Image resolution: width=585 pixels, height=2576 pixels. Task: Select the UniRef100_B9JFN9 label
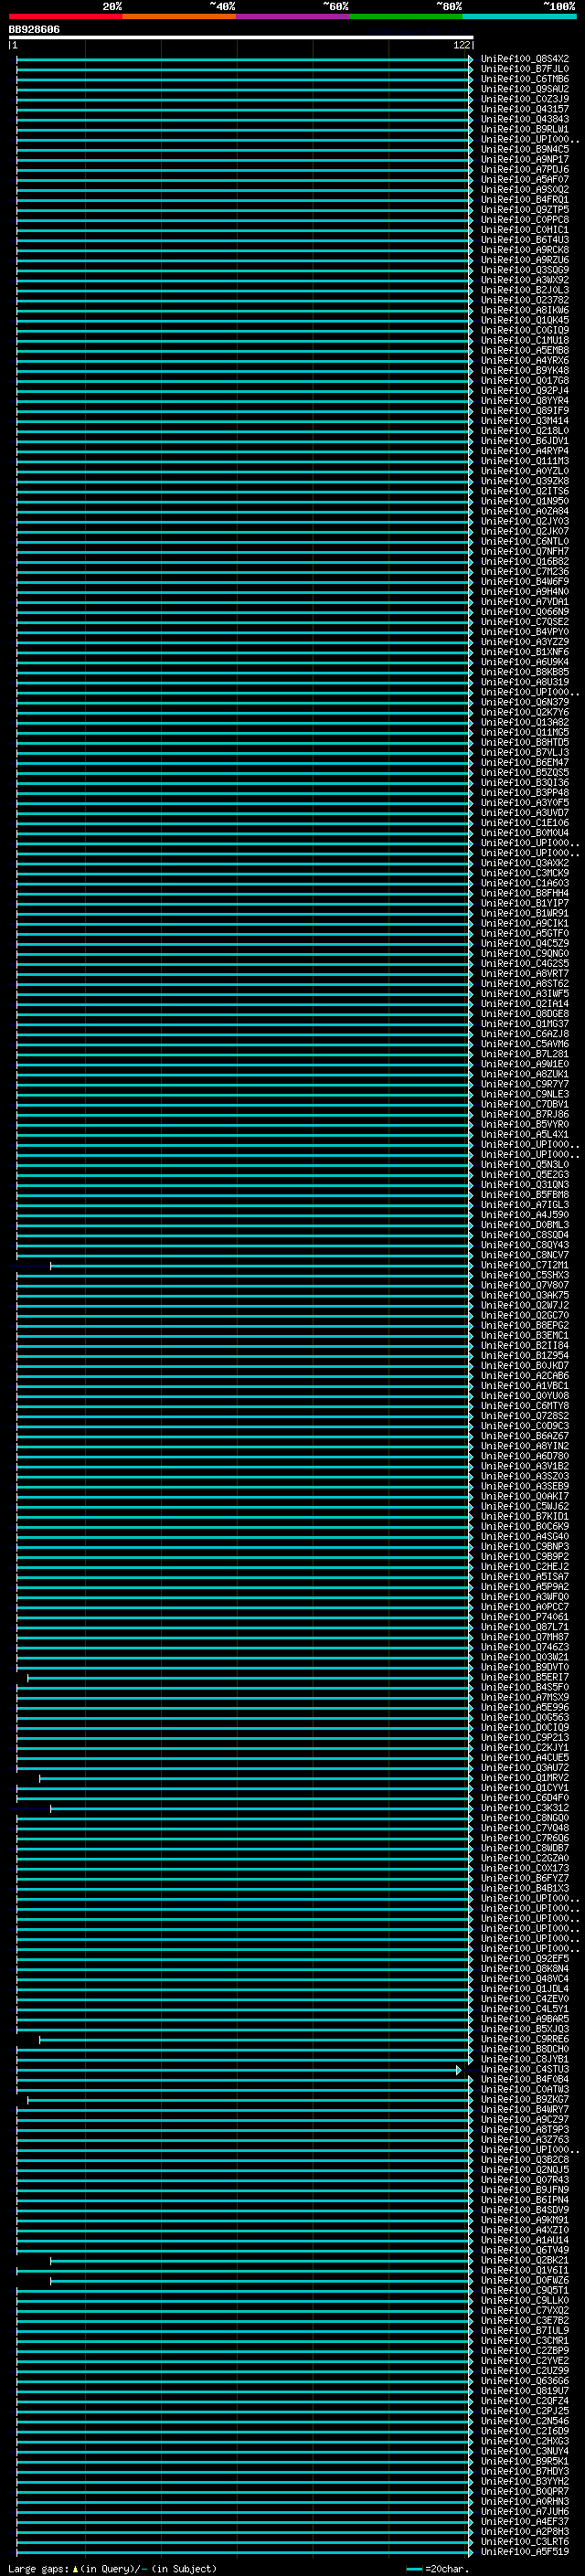525,2190
